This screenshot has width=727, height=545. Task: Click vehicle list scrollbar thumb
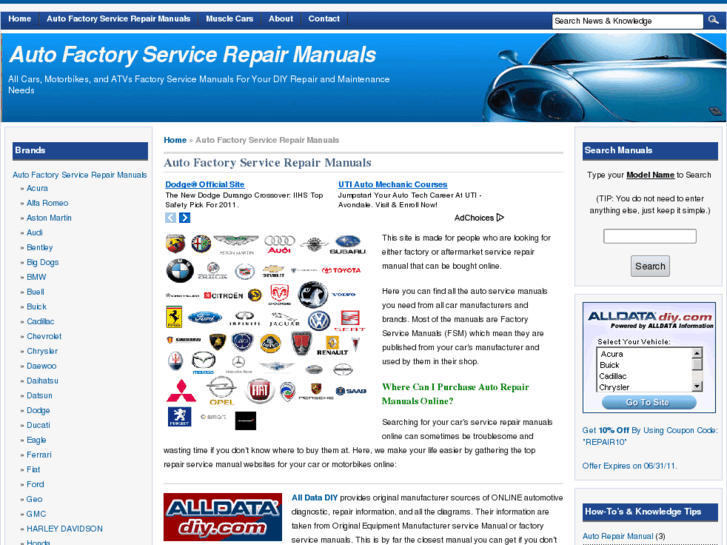click(x=696, y=364)
